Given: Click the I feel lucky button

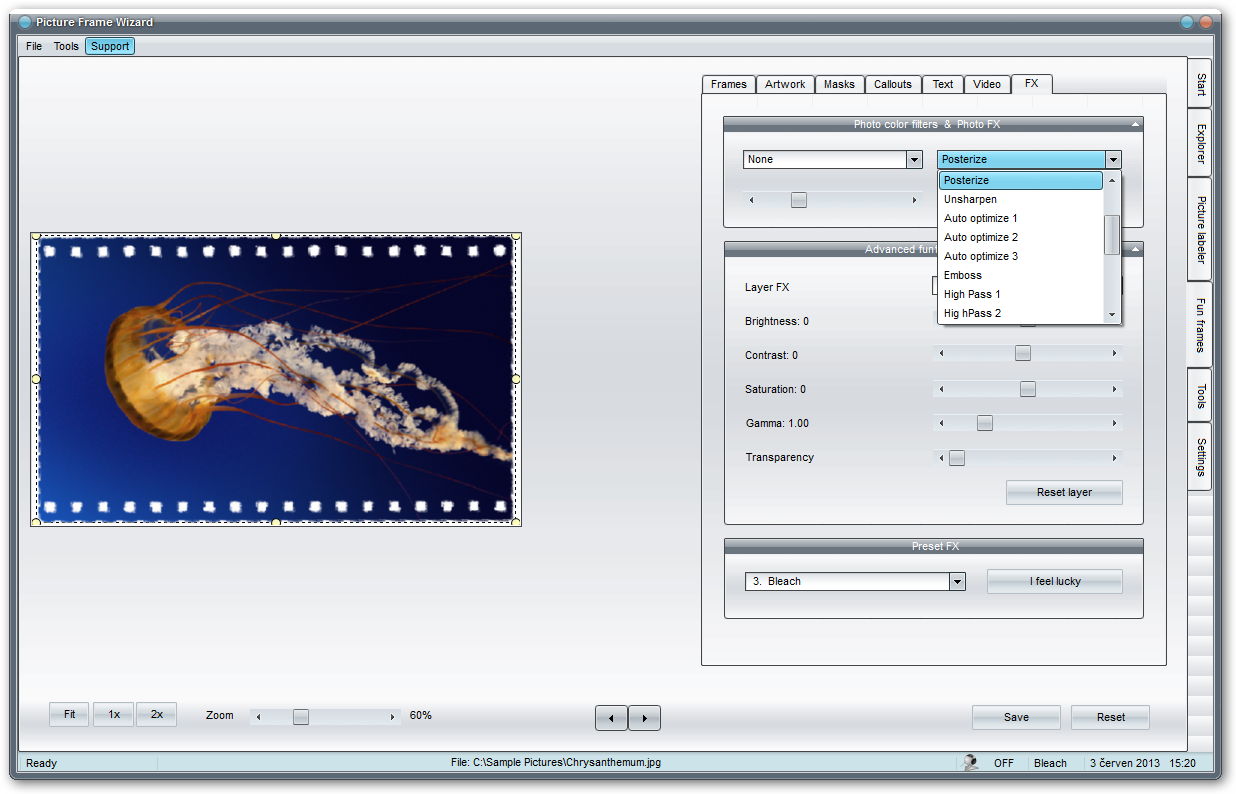Looking at the screenshot, I should (x=1055, y=581).
